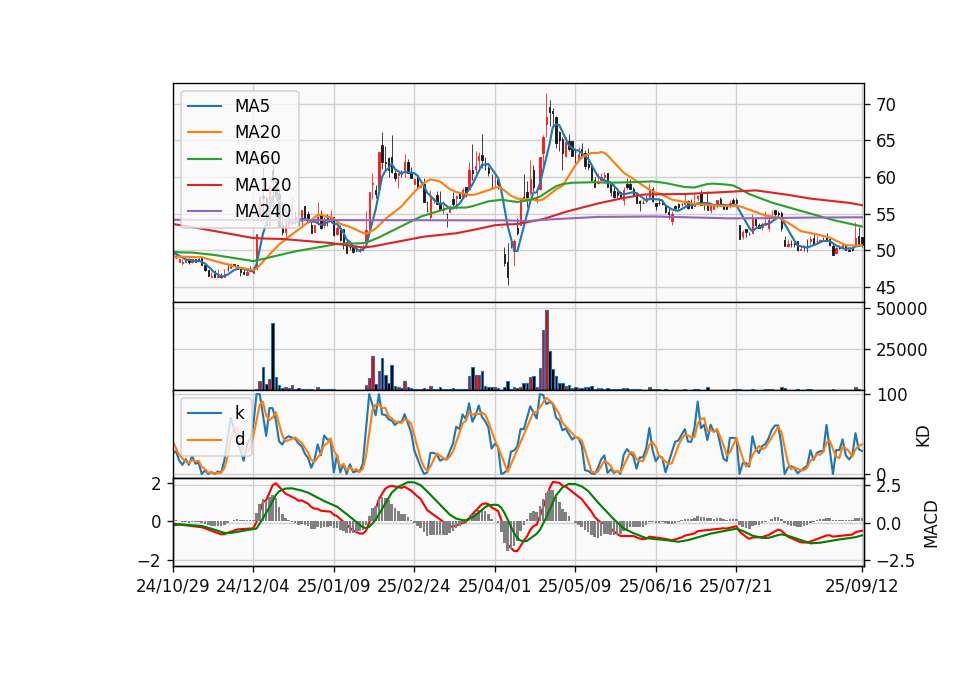Click the date label 25/01/09
Screen dimensions: 960x690
pos(334,586)
